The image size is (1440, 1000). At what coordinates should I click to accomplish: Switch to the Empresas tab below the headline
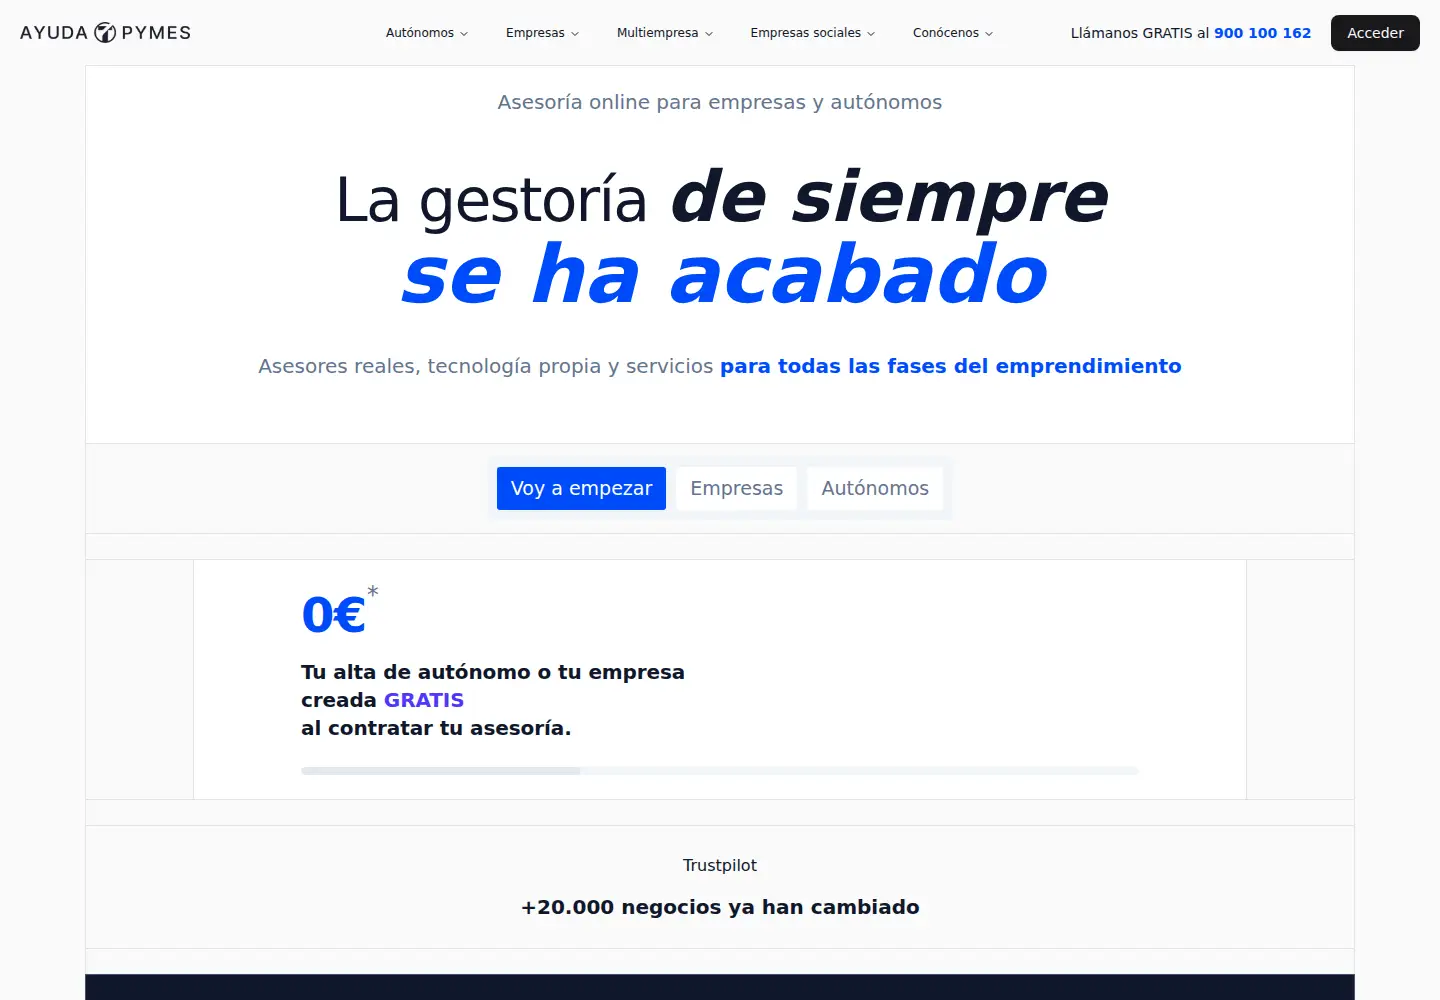pos(737,488)
